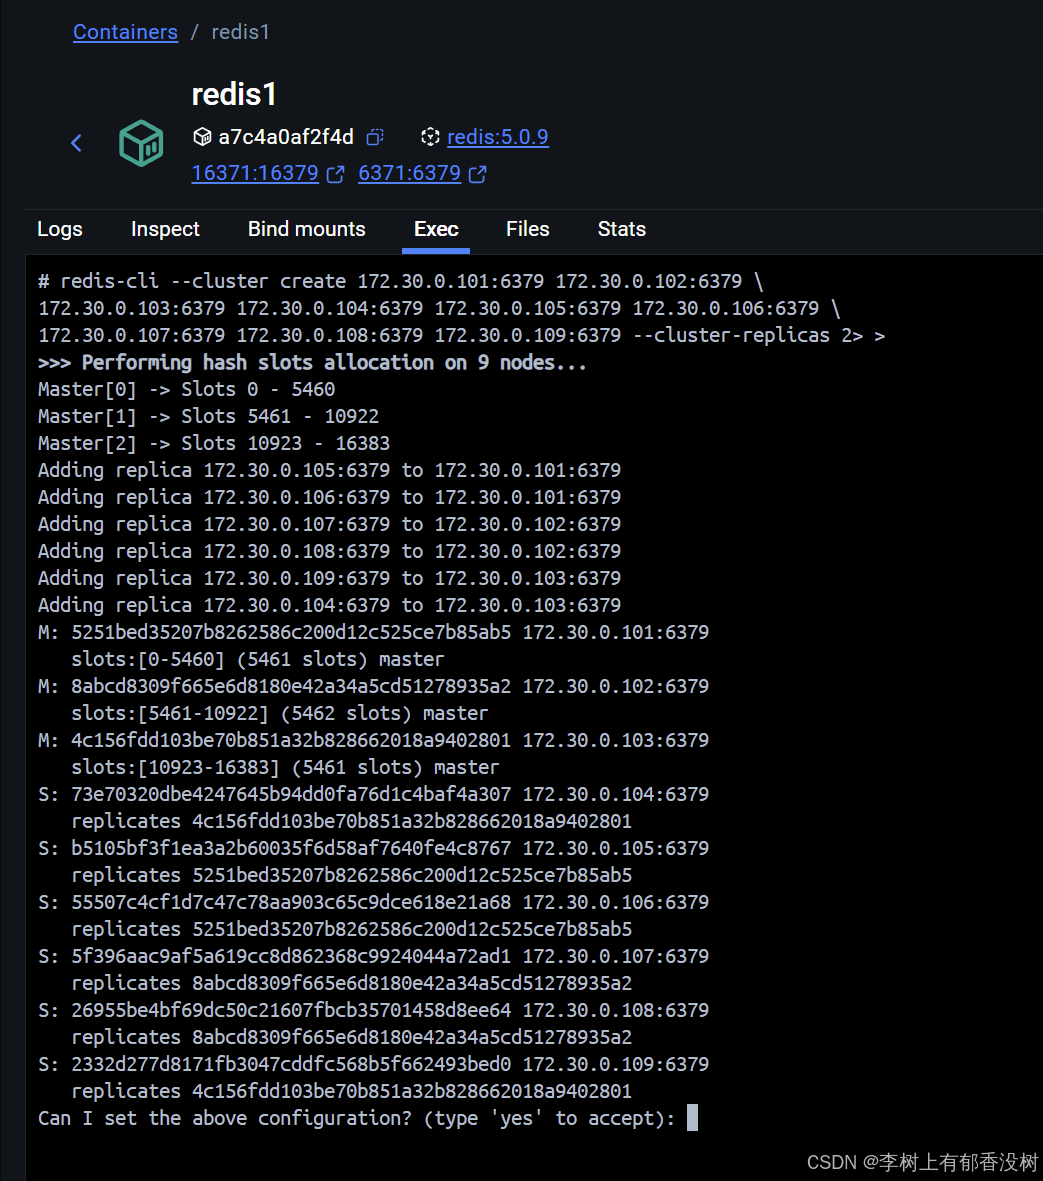1043x1181 pixels.
Task: Copy container ID a7c4a0af2f4d
Action: pyautogui.click(x=375, y=137)
